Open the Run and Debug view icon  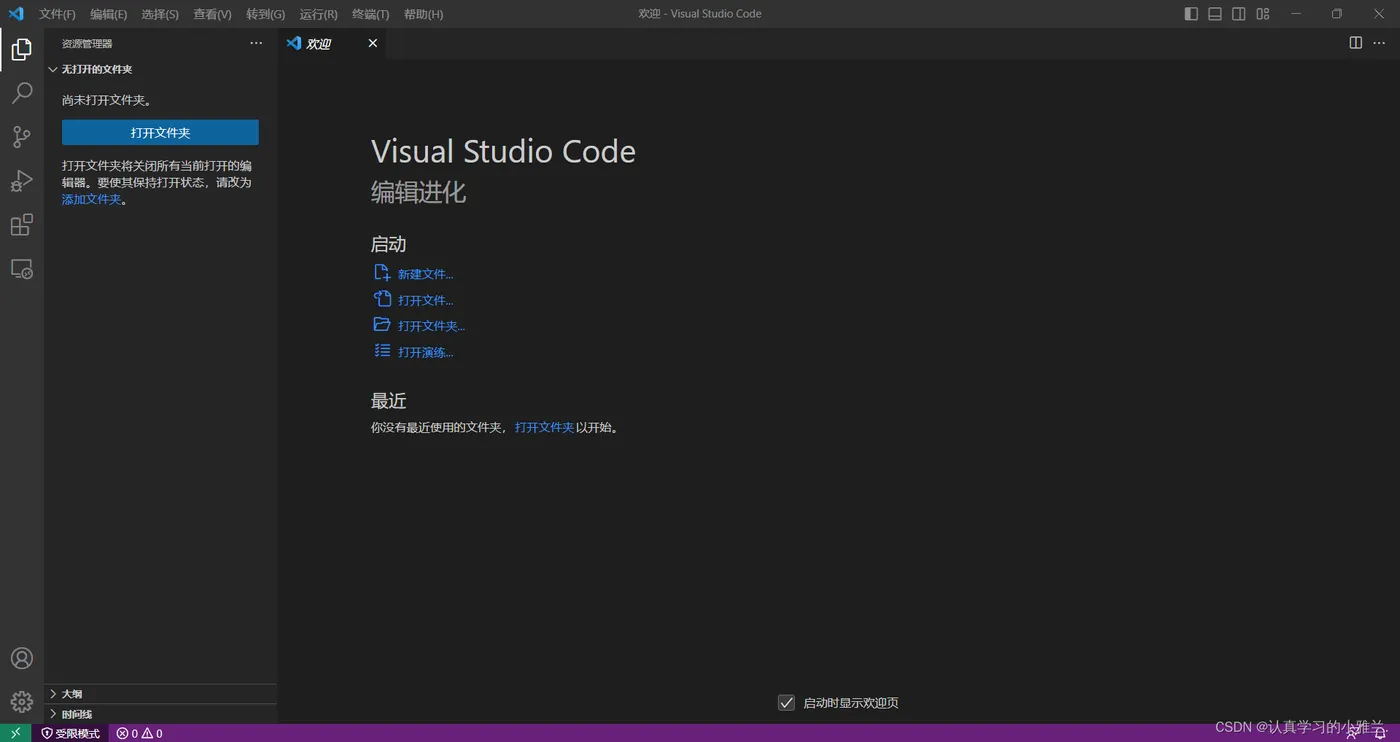click(21, 181)
